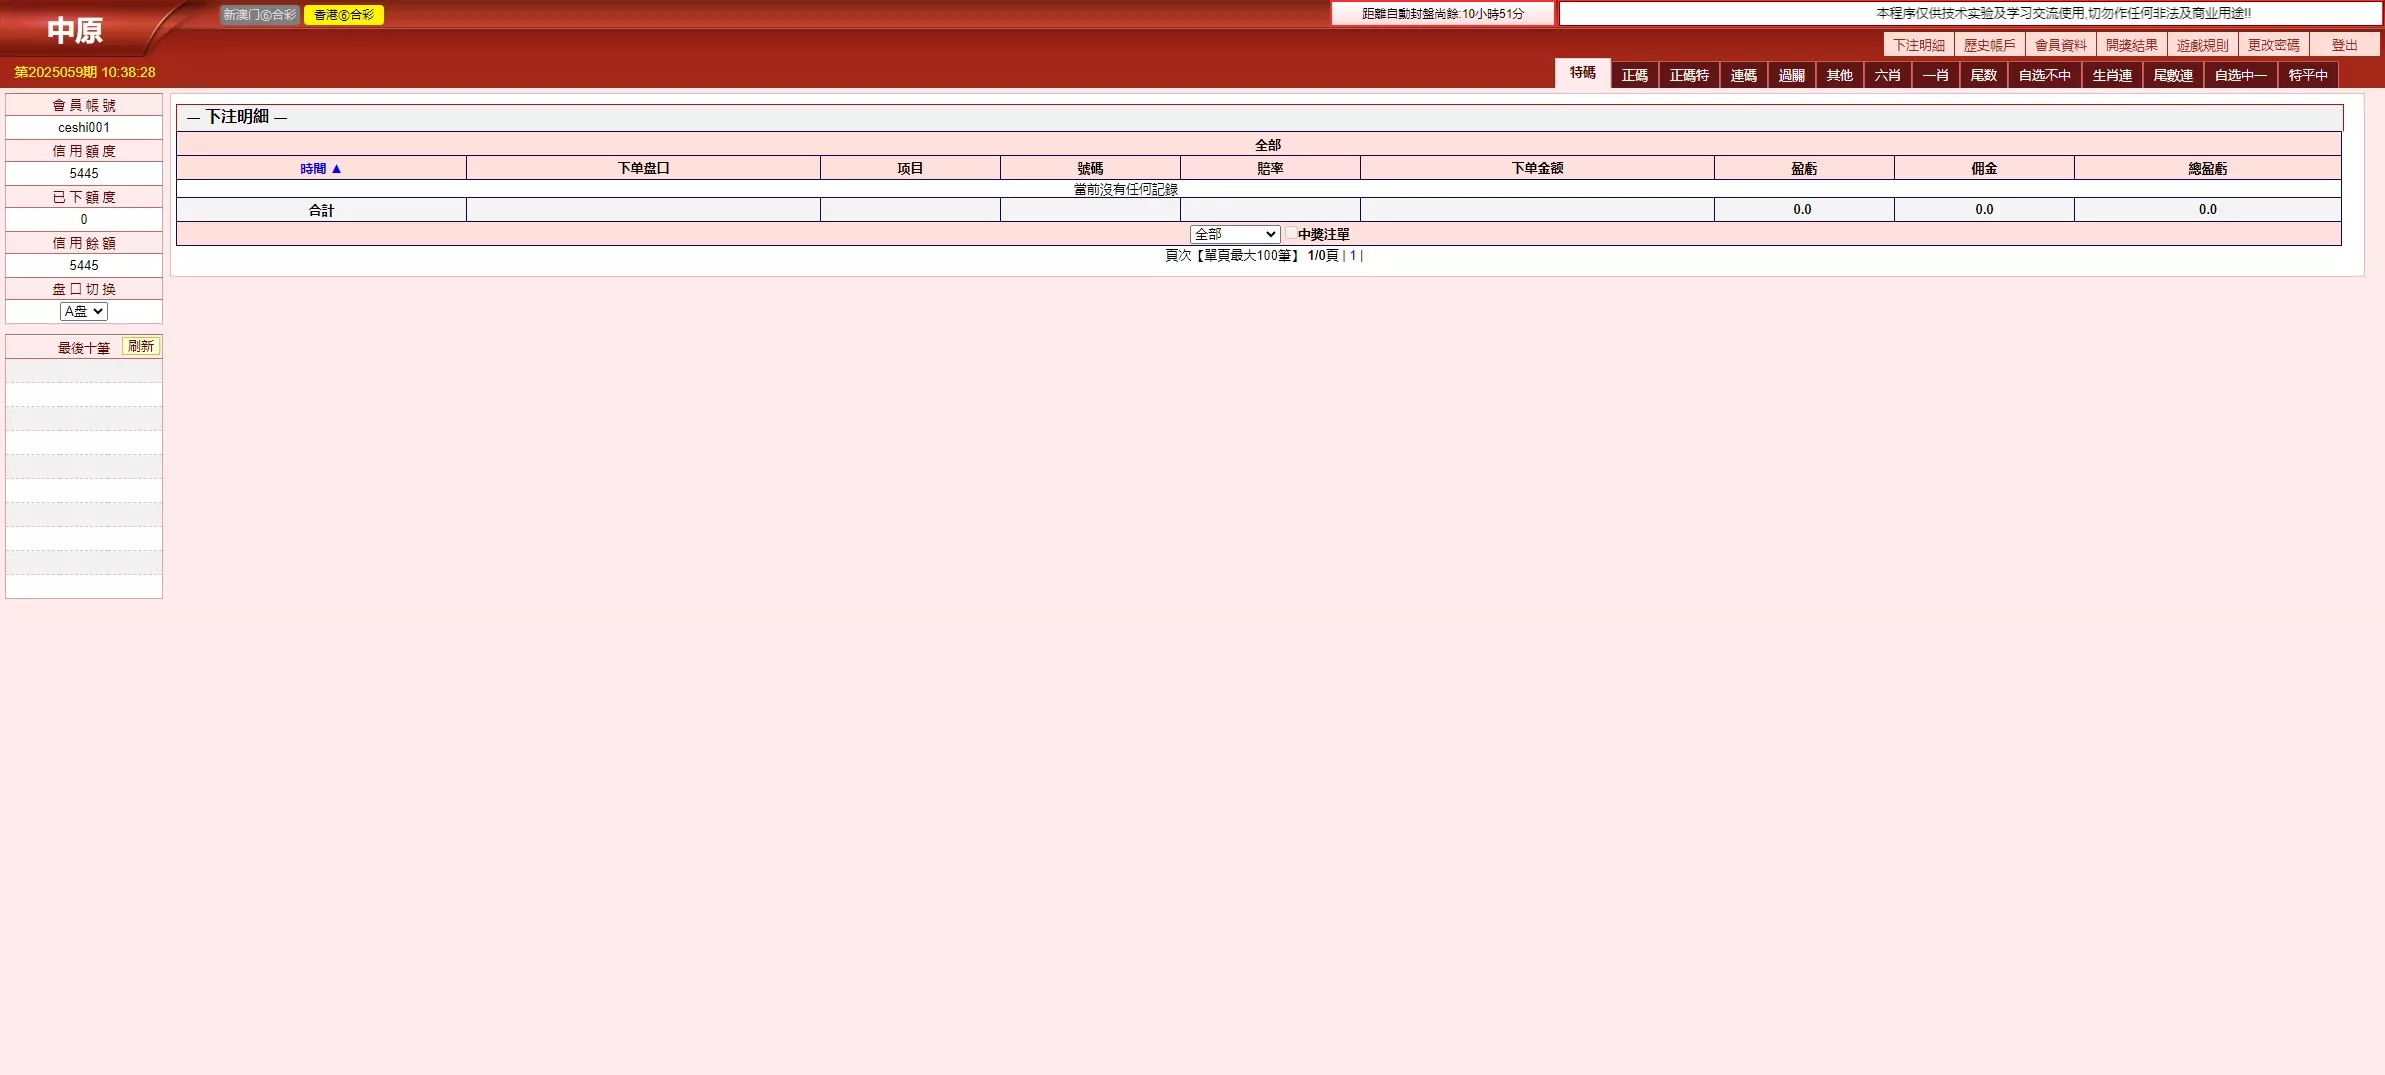The width and height of the screenshot is (2385, 1075).
Task: Select the yellow 香港⑥合彩 lottery button
Action: 343,15
